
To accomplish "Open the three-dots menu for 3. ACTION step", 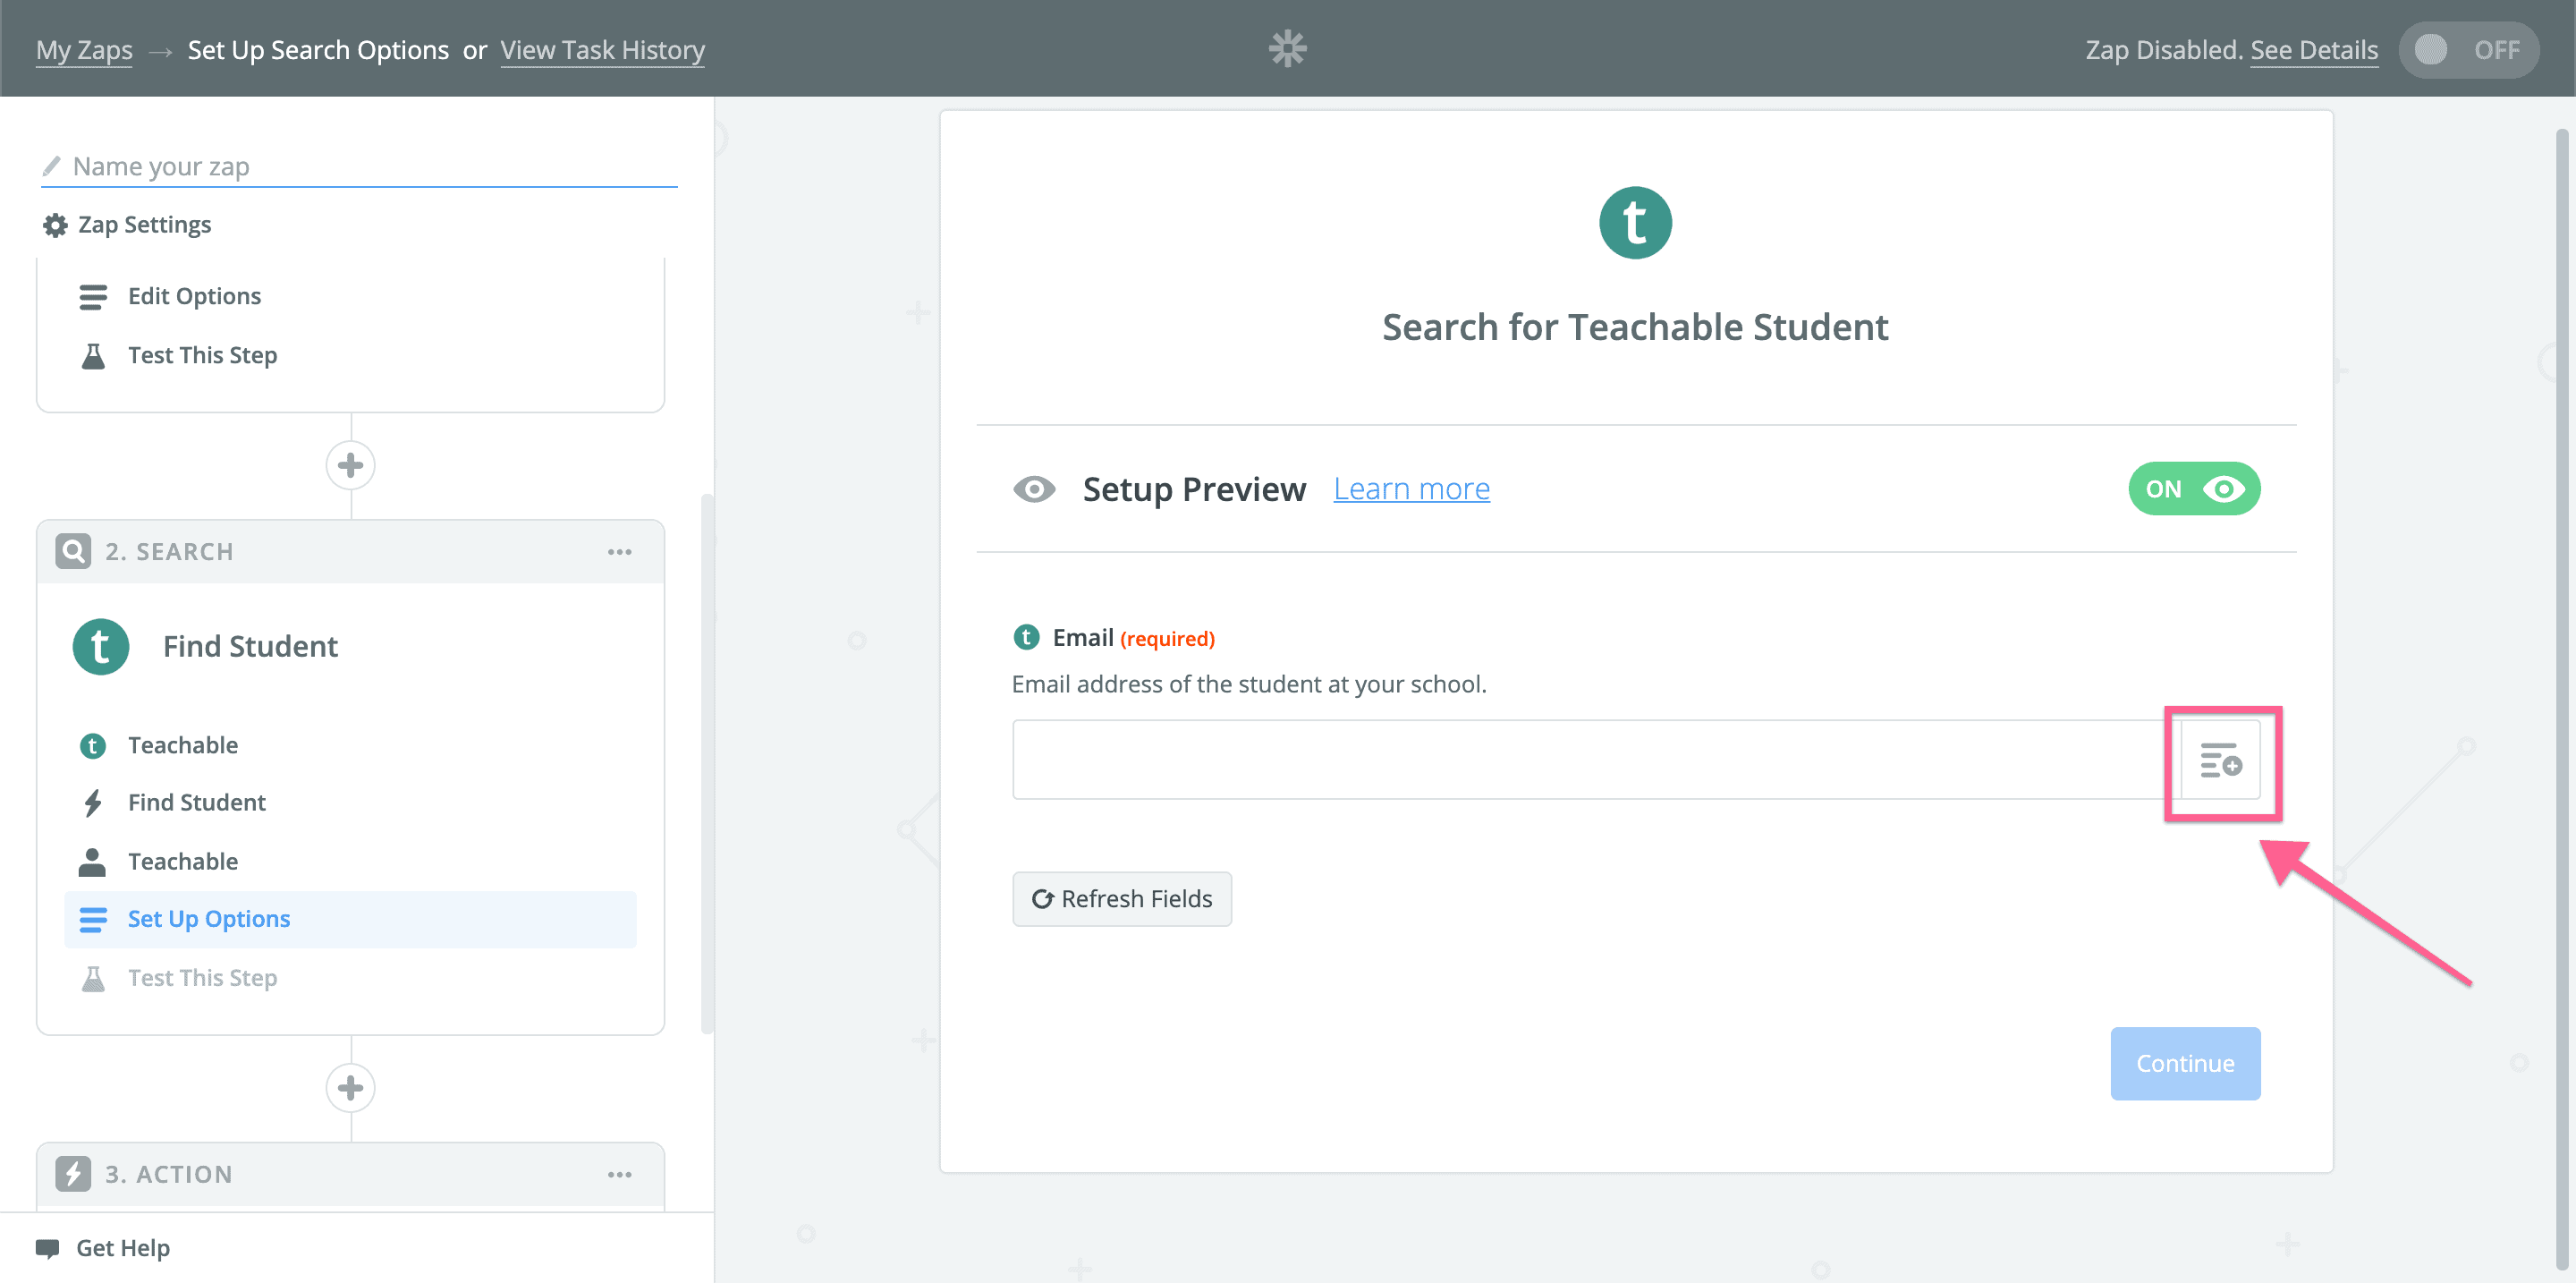I will click(x=620, y=1174).
